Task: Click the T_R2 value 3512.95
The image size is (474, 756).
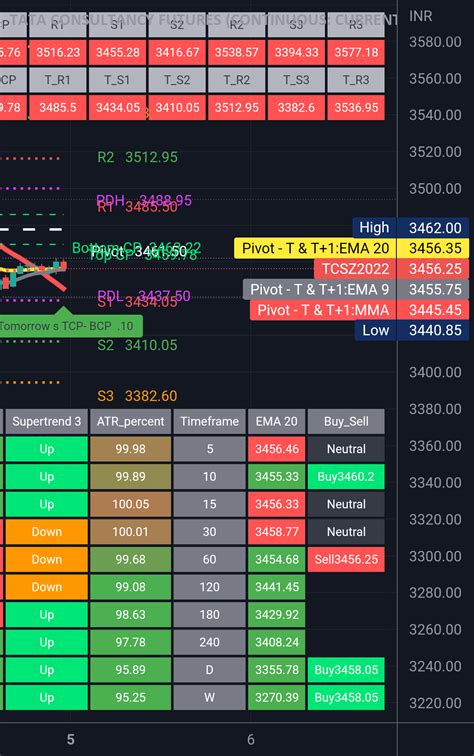Action: coord(237,107)
